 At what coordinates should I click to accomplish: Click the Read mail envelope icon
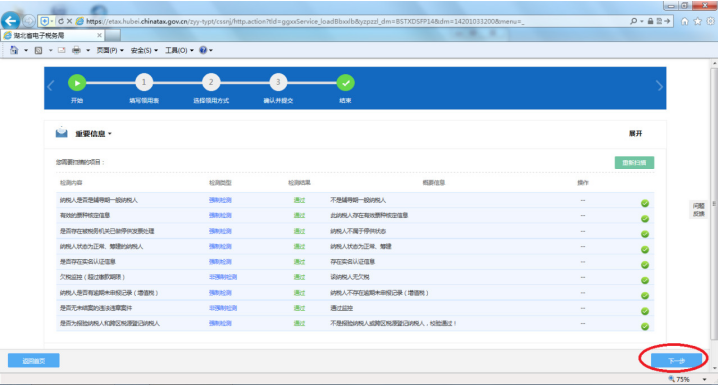point(62,50)
